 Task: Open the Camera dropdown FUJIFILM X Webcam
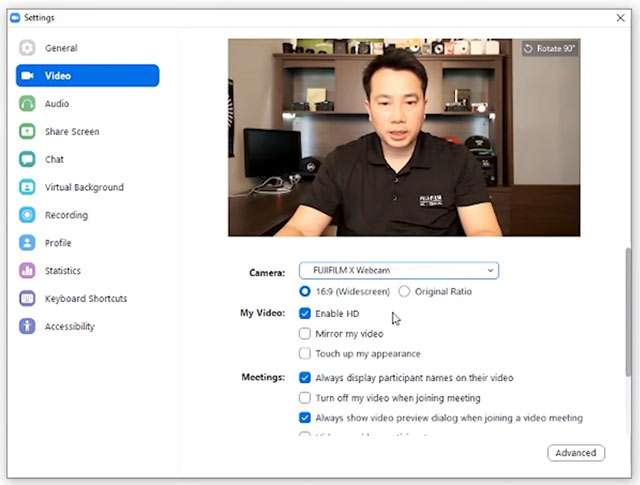pyautogui.click(x=398, y=271)
